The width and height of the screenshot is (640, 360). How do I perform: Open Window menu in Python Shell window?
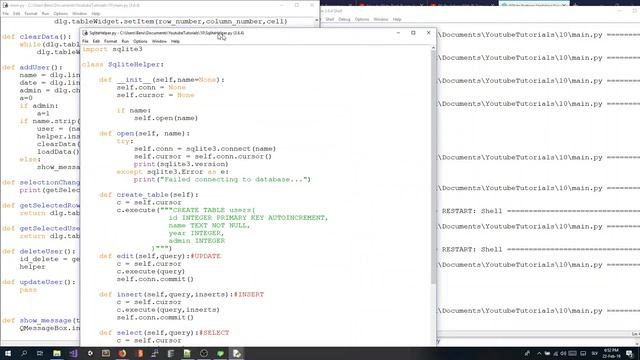(381, 19)
